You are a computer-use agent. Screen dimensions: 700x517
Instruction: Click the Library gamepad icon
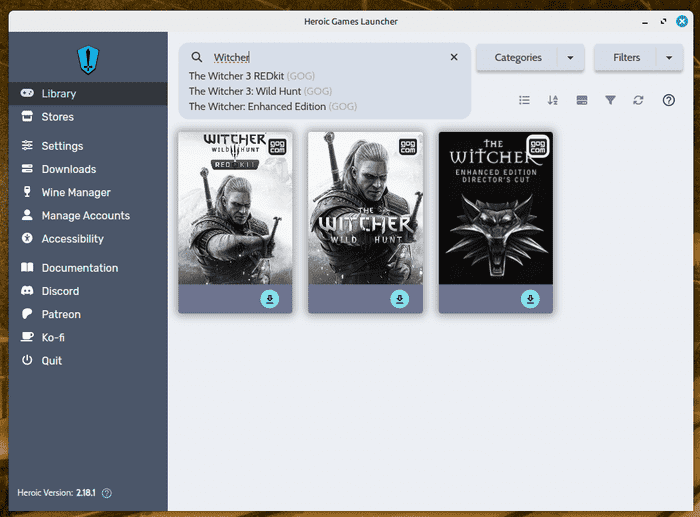27,93
